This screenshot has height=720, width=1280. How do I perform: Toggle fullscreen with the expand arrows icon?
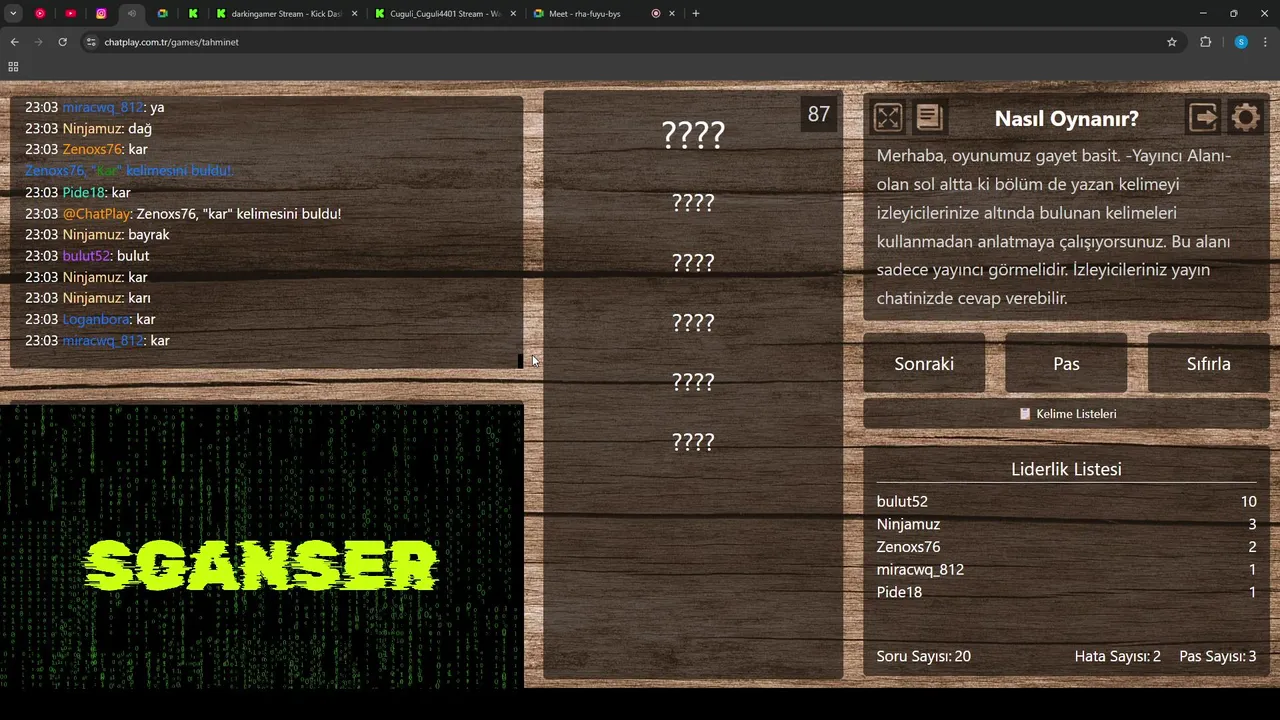tap(888, 118)
